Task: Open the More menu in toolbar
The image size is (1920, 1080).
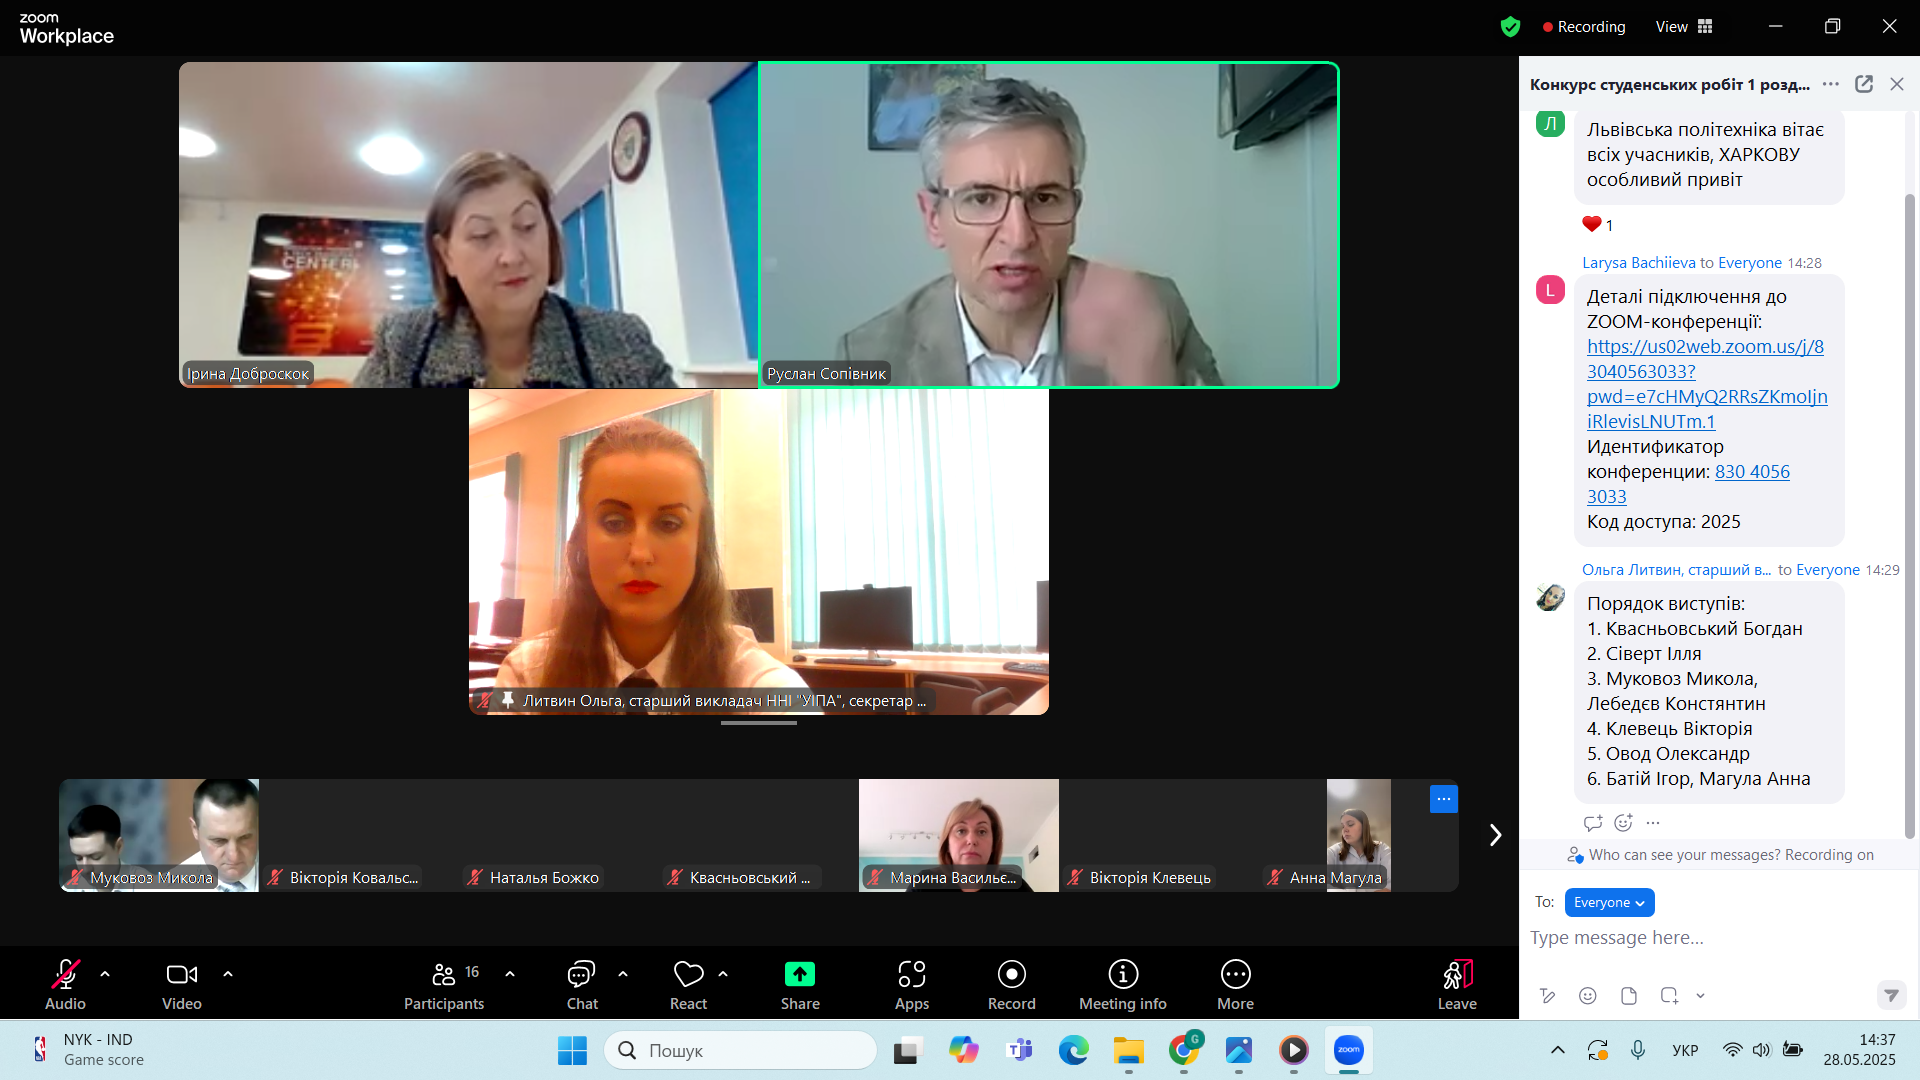Action: pos(1235,985)
